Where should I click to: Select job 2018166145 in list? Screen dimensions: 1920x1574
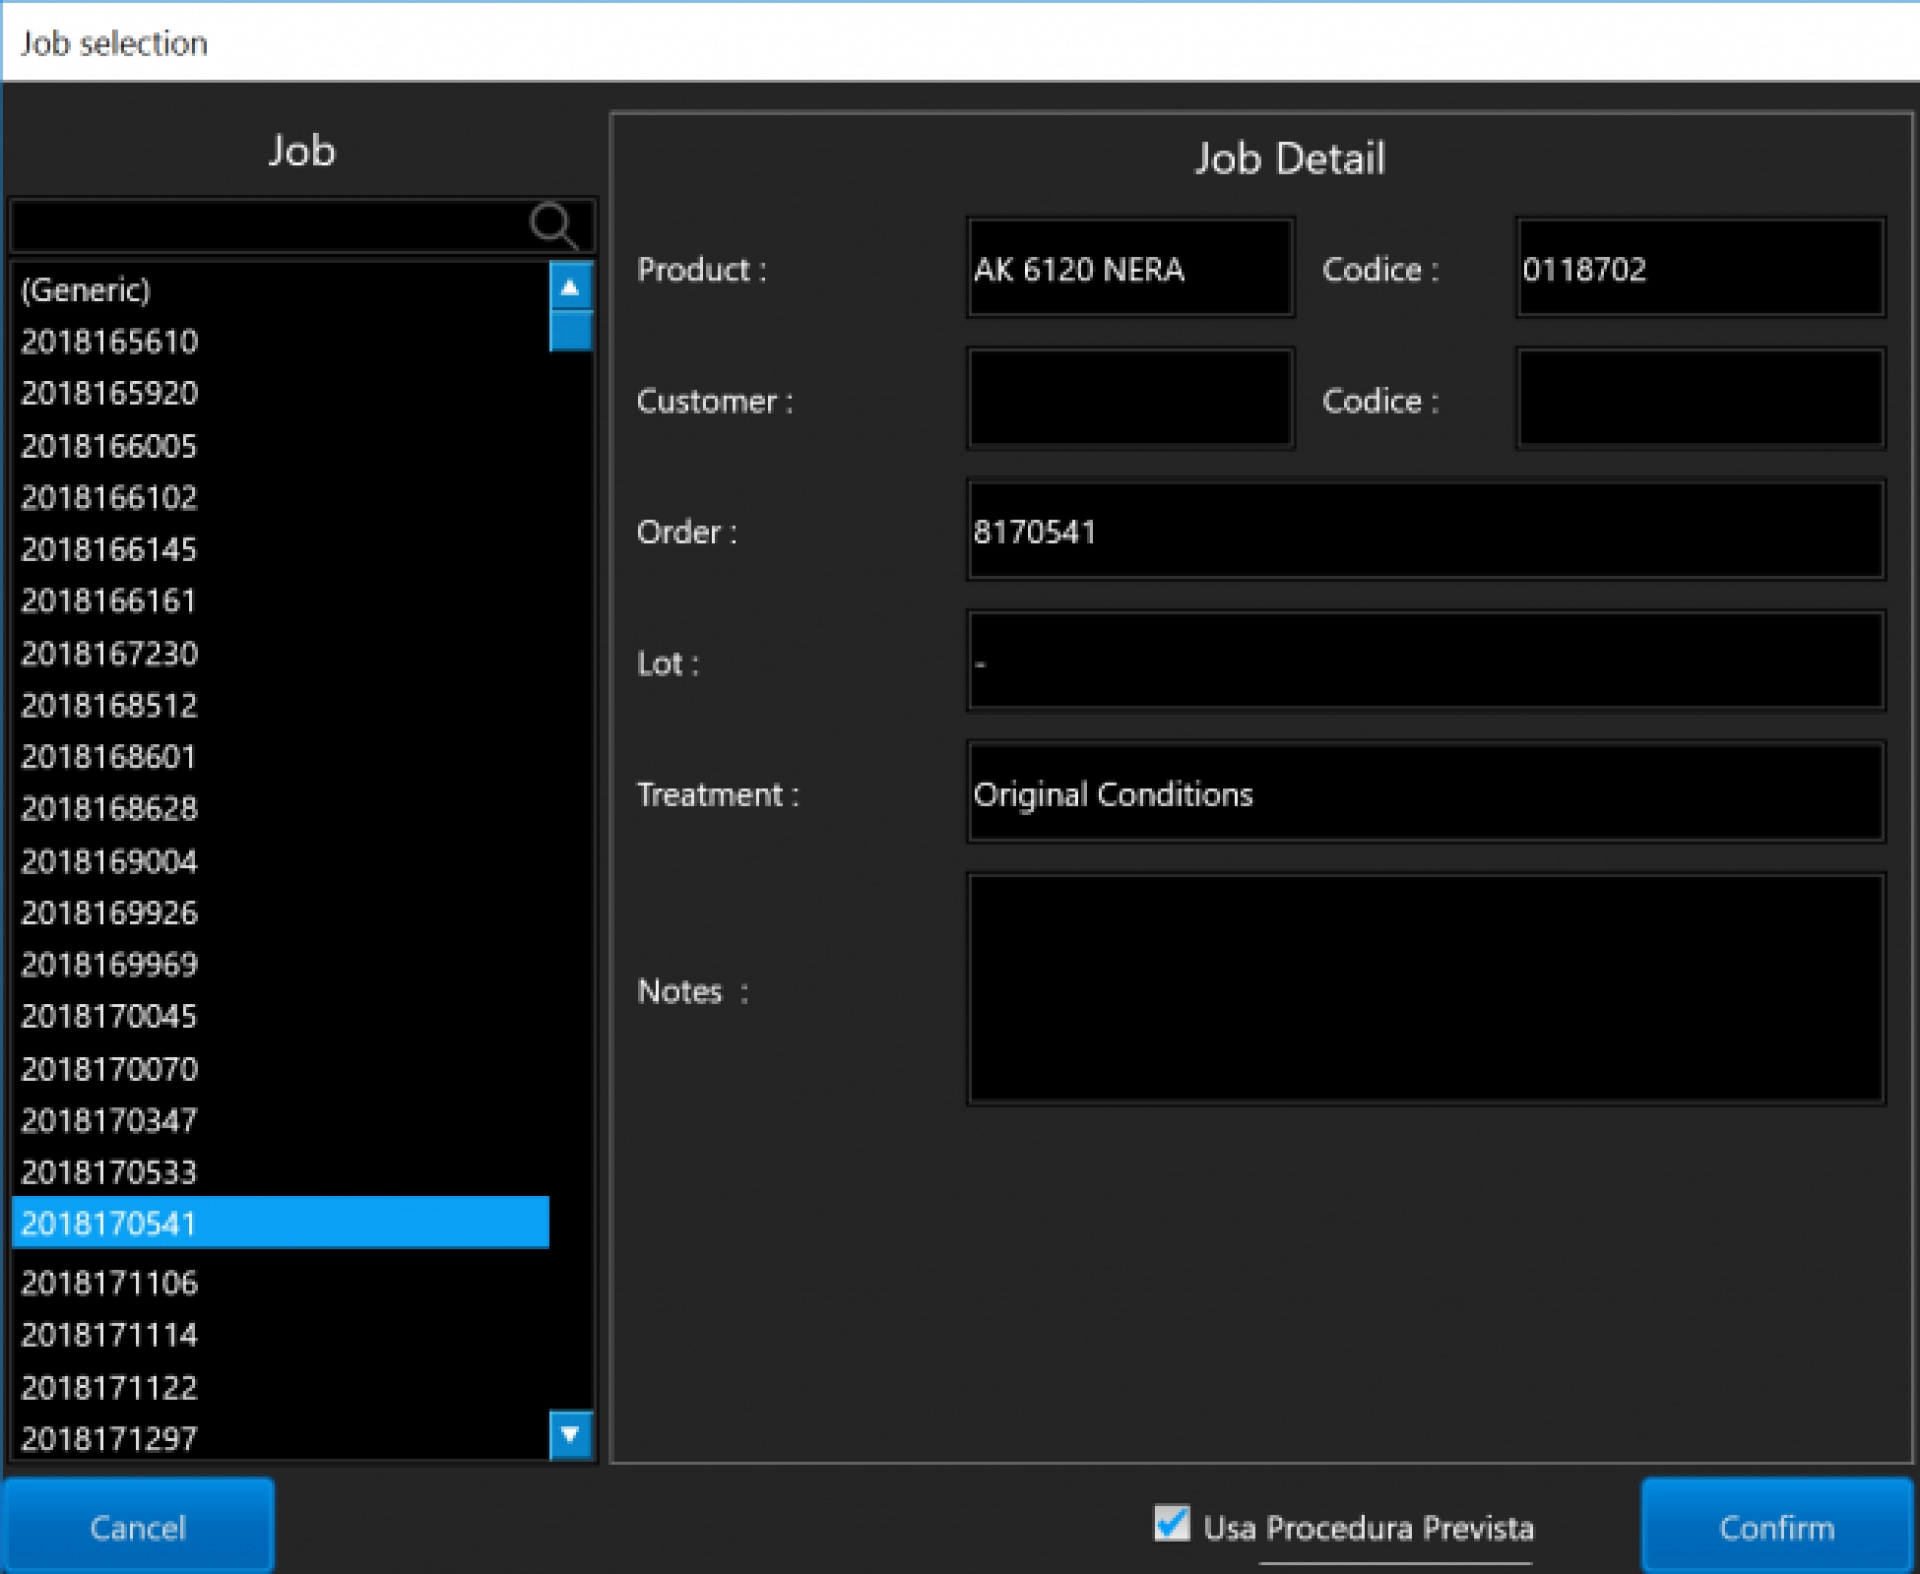(109, 549)
